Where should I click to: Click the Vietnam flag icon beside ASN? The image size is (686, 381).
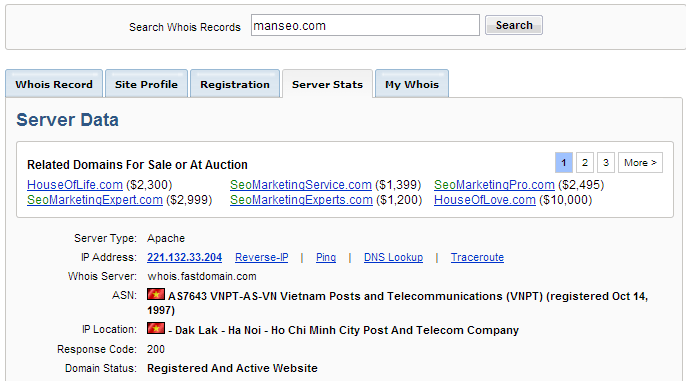tap(156, 294)
